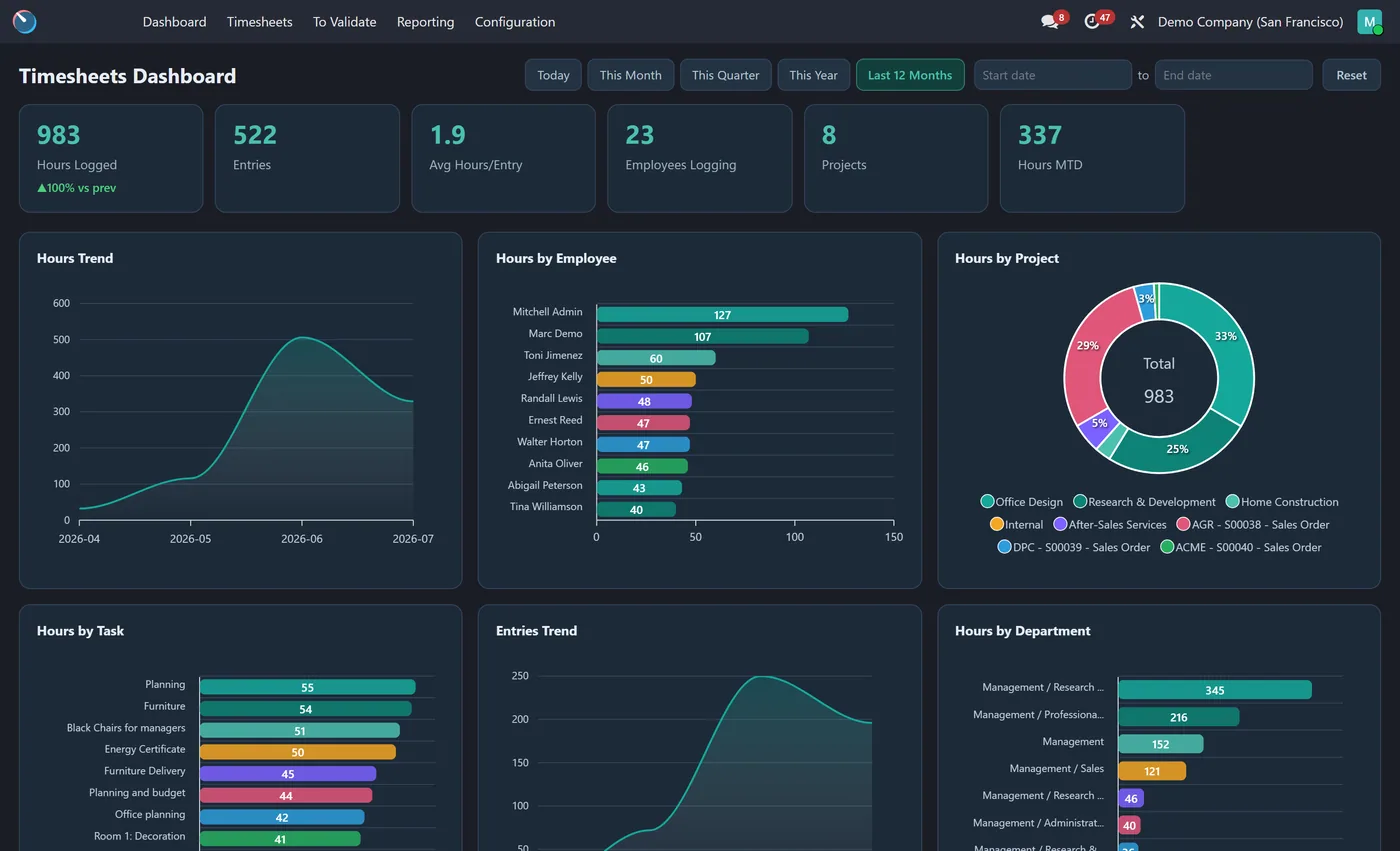The height and width of the screenshot is (851, 1400).
Task: Click Management department bar showing 152
Action: coord(1161,744)
